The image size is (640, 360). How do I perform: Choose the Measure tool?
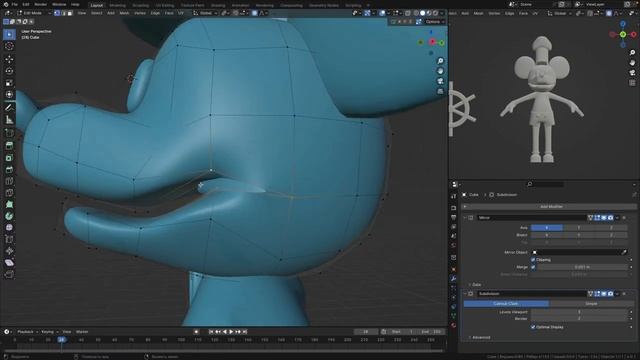point(9,120)
